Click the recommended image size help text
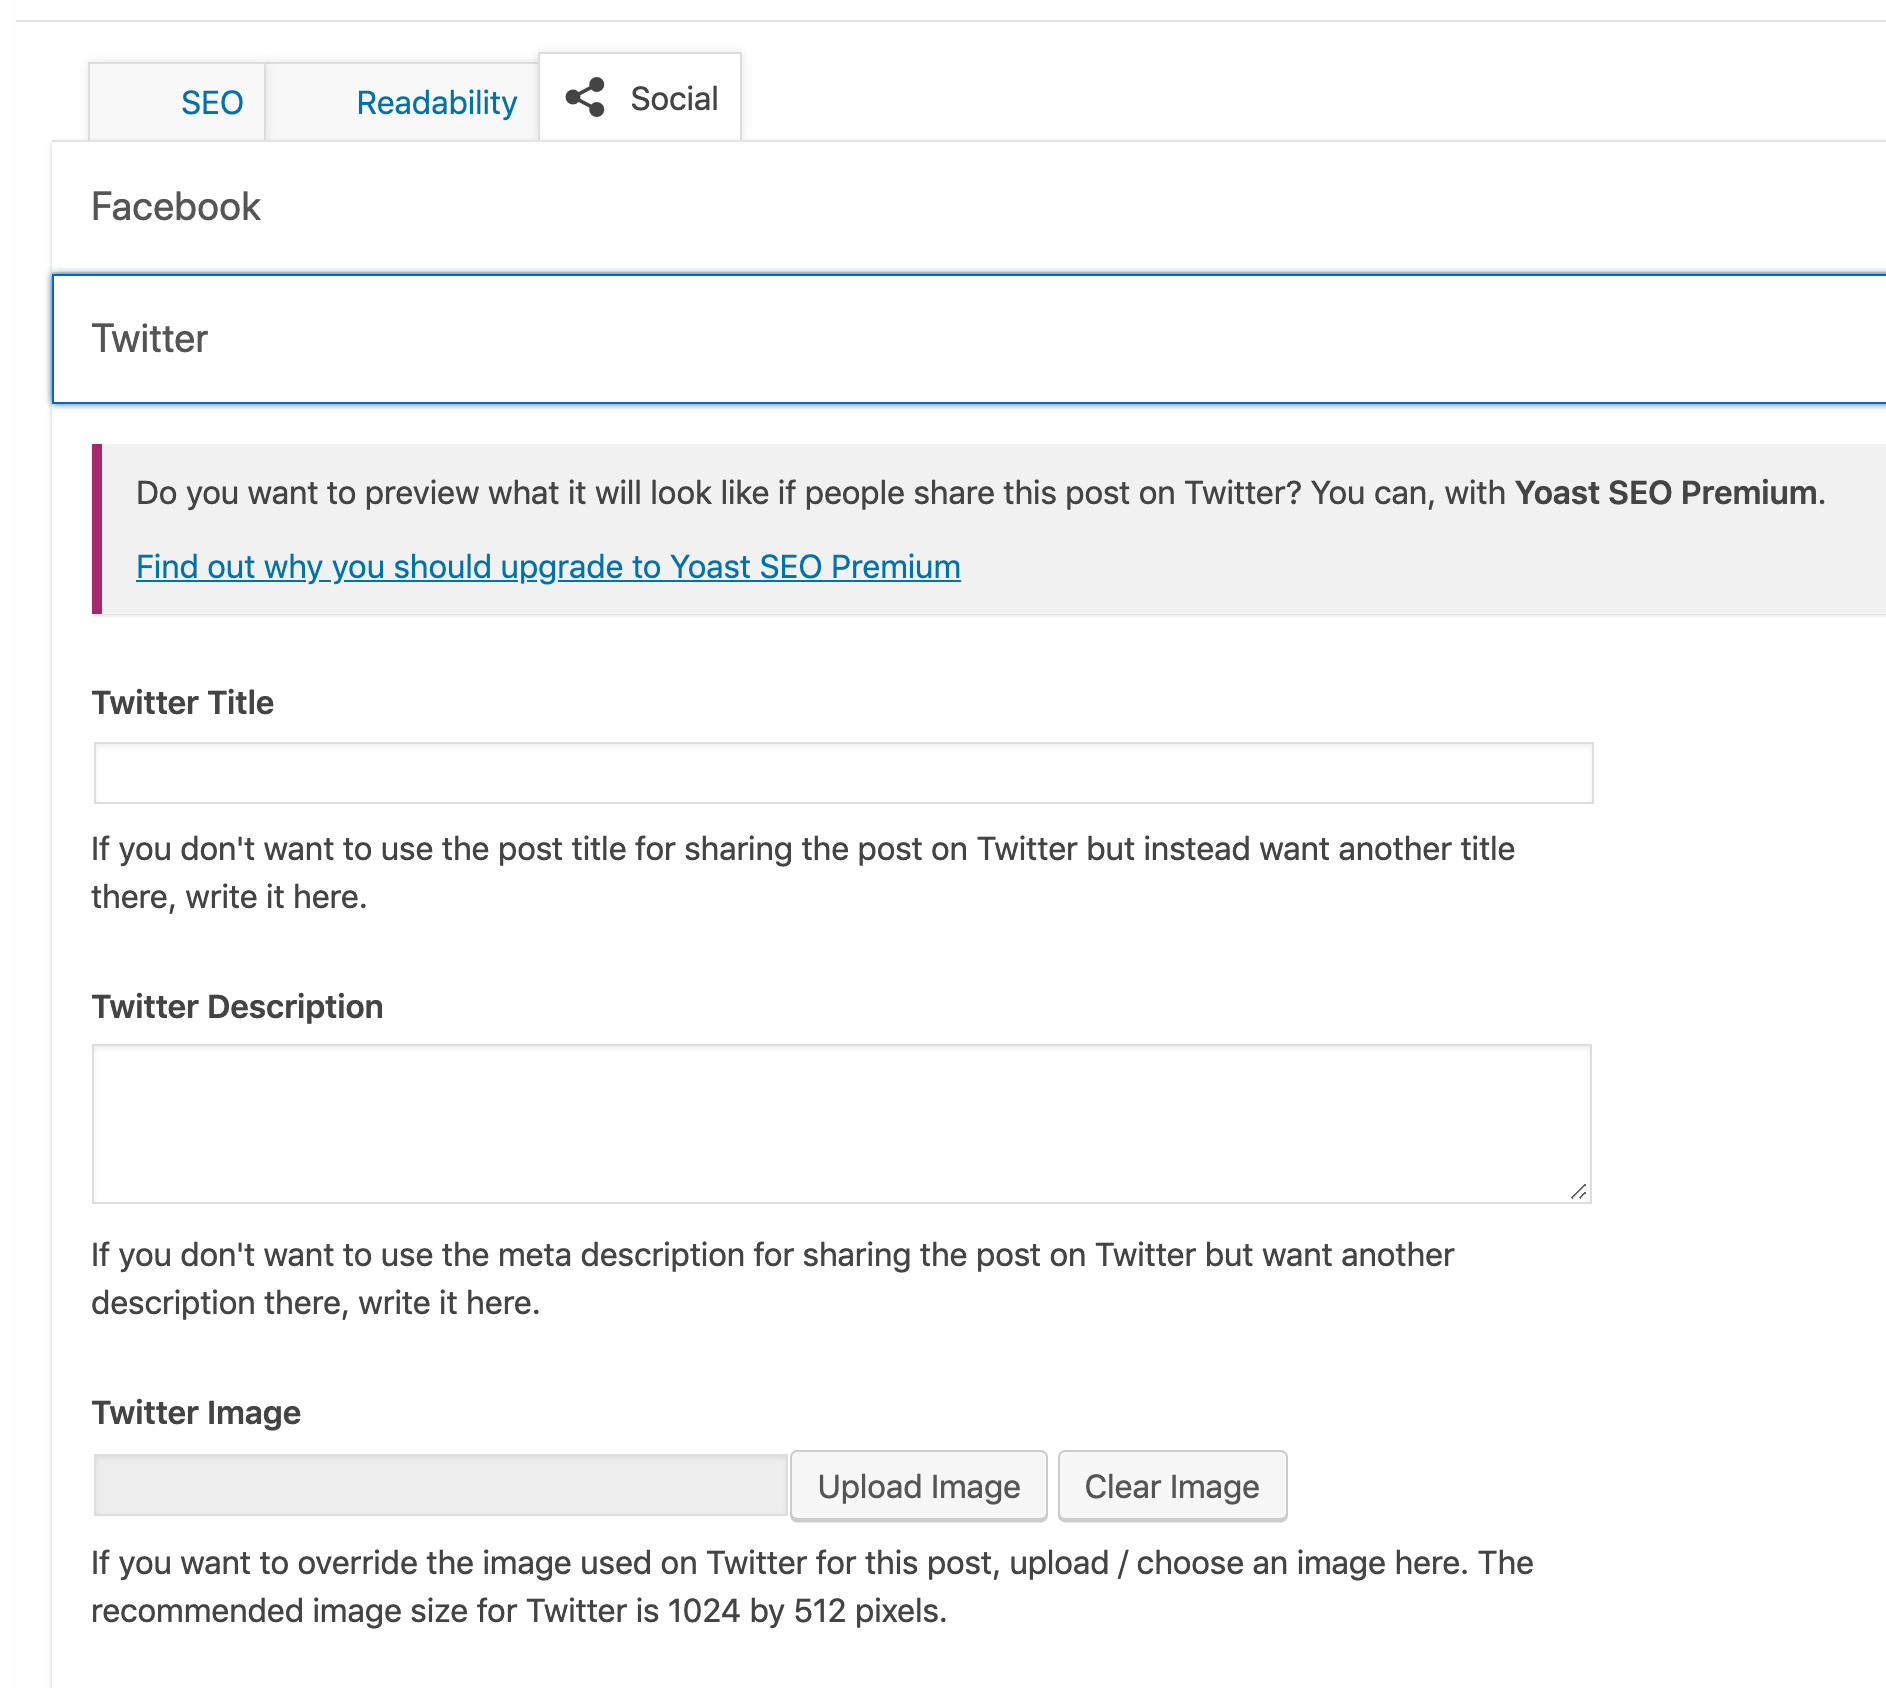 [812, 1587]
